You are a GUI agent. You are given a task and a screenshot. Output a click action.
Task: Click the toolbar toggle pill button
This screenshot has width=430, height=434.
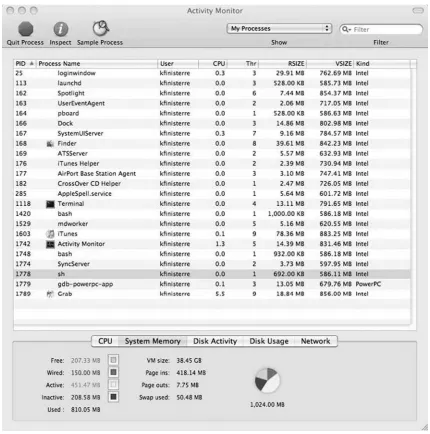tap(418, 11)
